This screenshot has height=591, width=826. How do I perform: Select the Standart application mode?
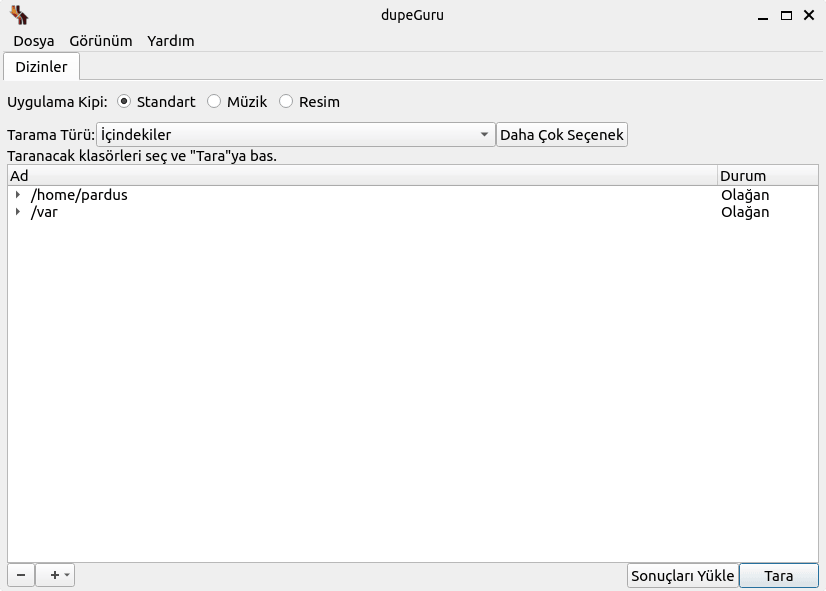click(x=125, y=102)
